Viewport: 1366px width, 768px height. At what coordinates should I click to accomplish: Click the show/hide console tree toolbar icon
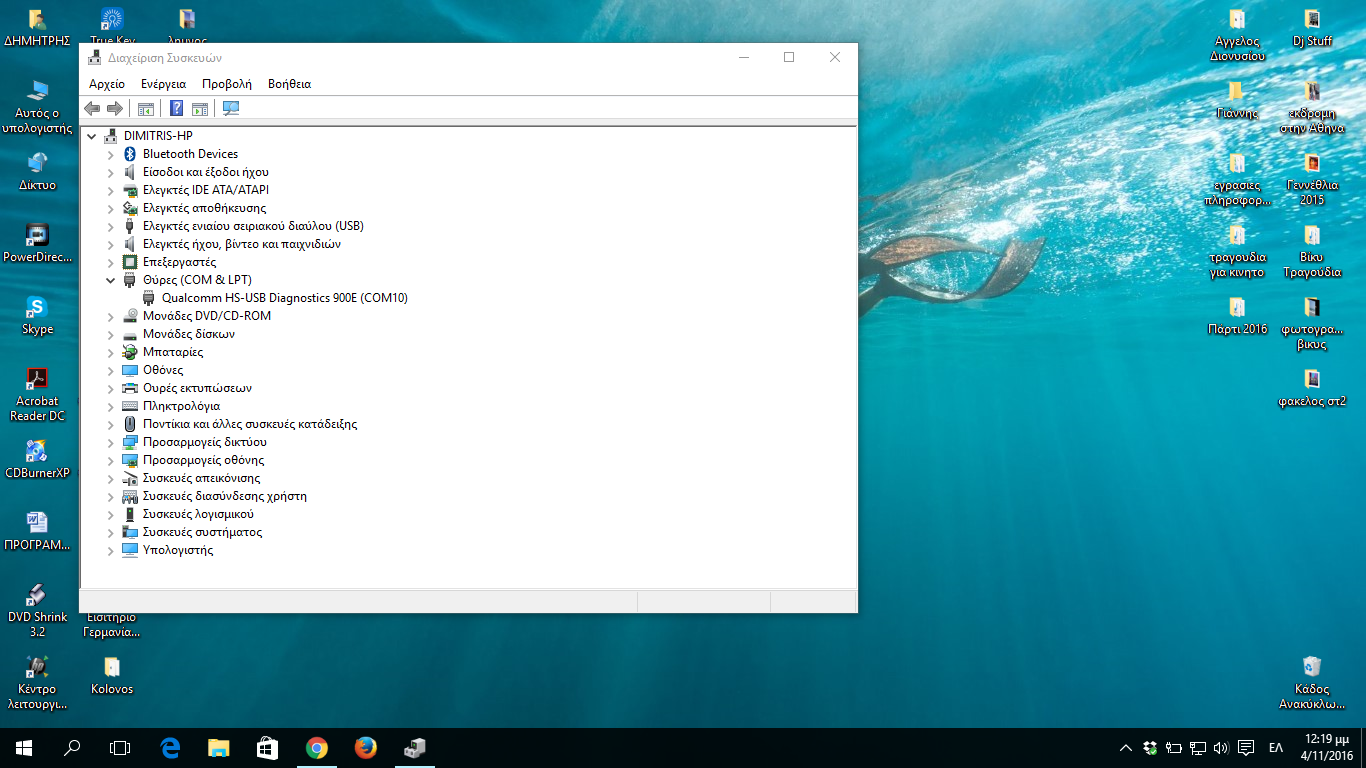point(146,109)
